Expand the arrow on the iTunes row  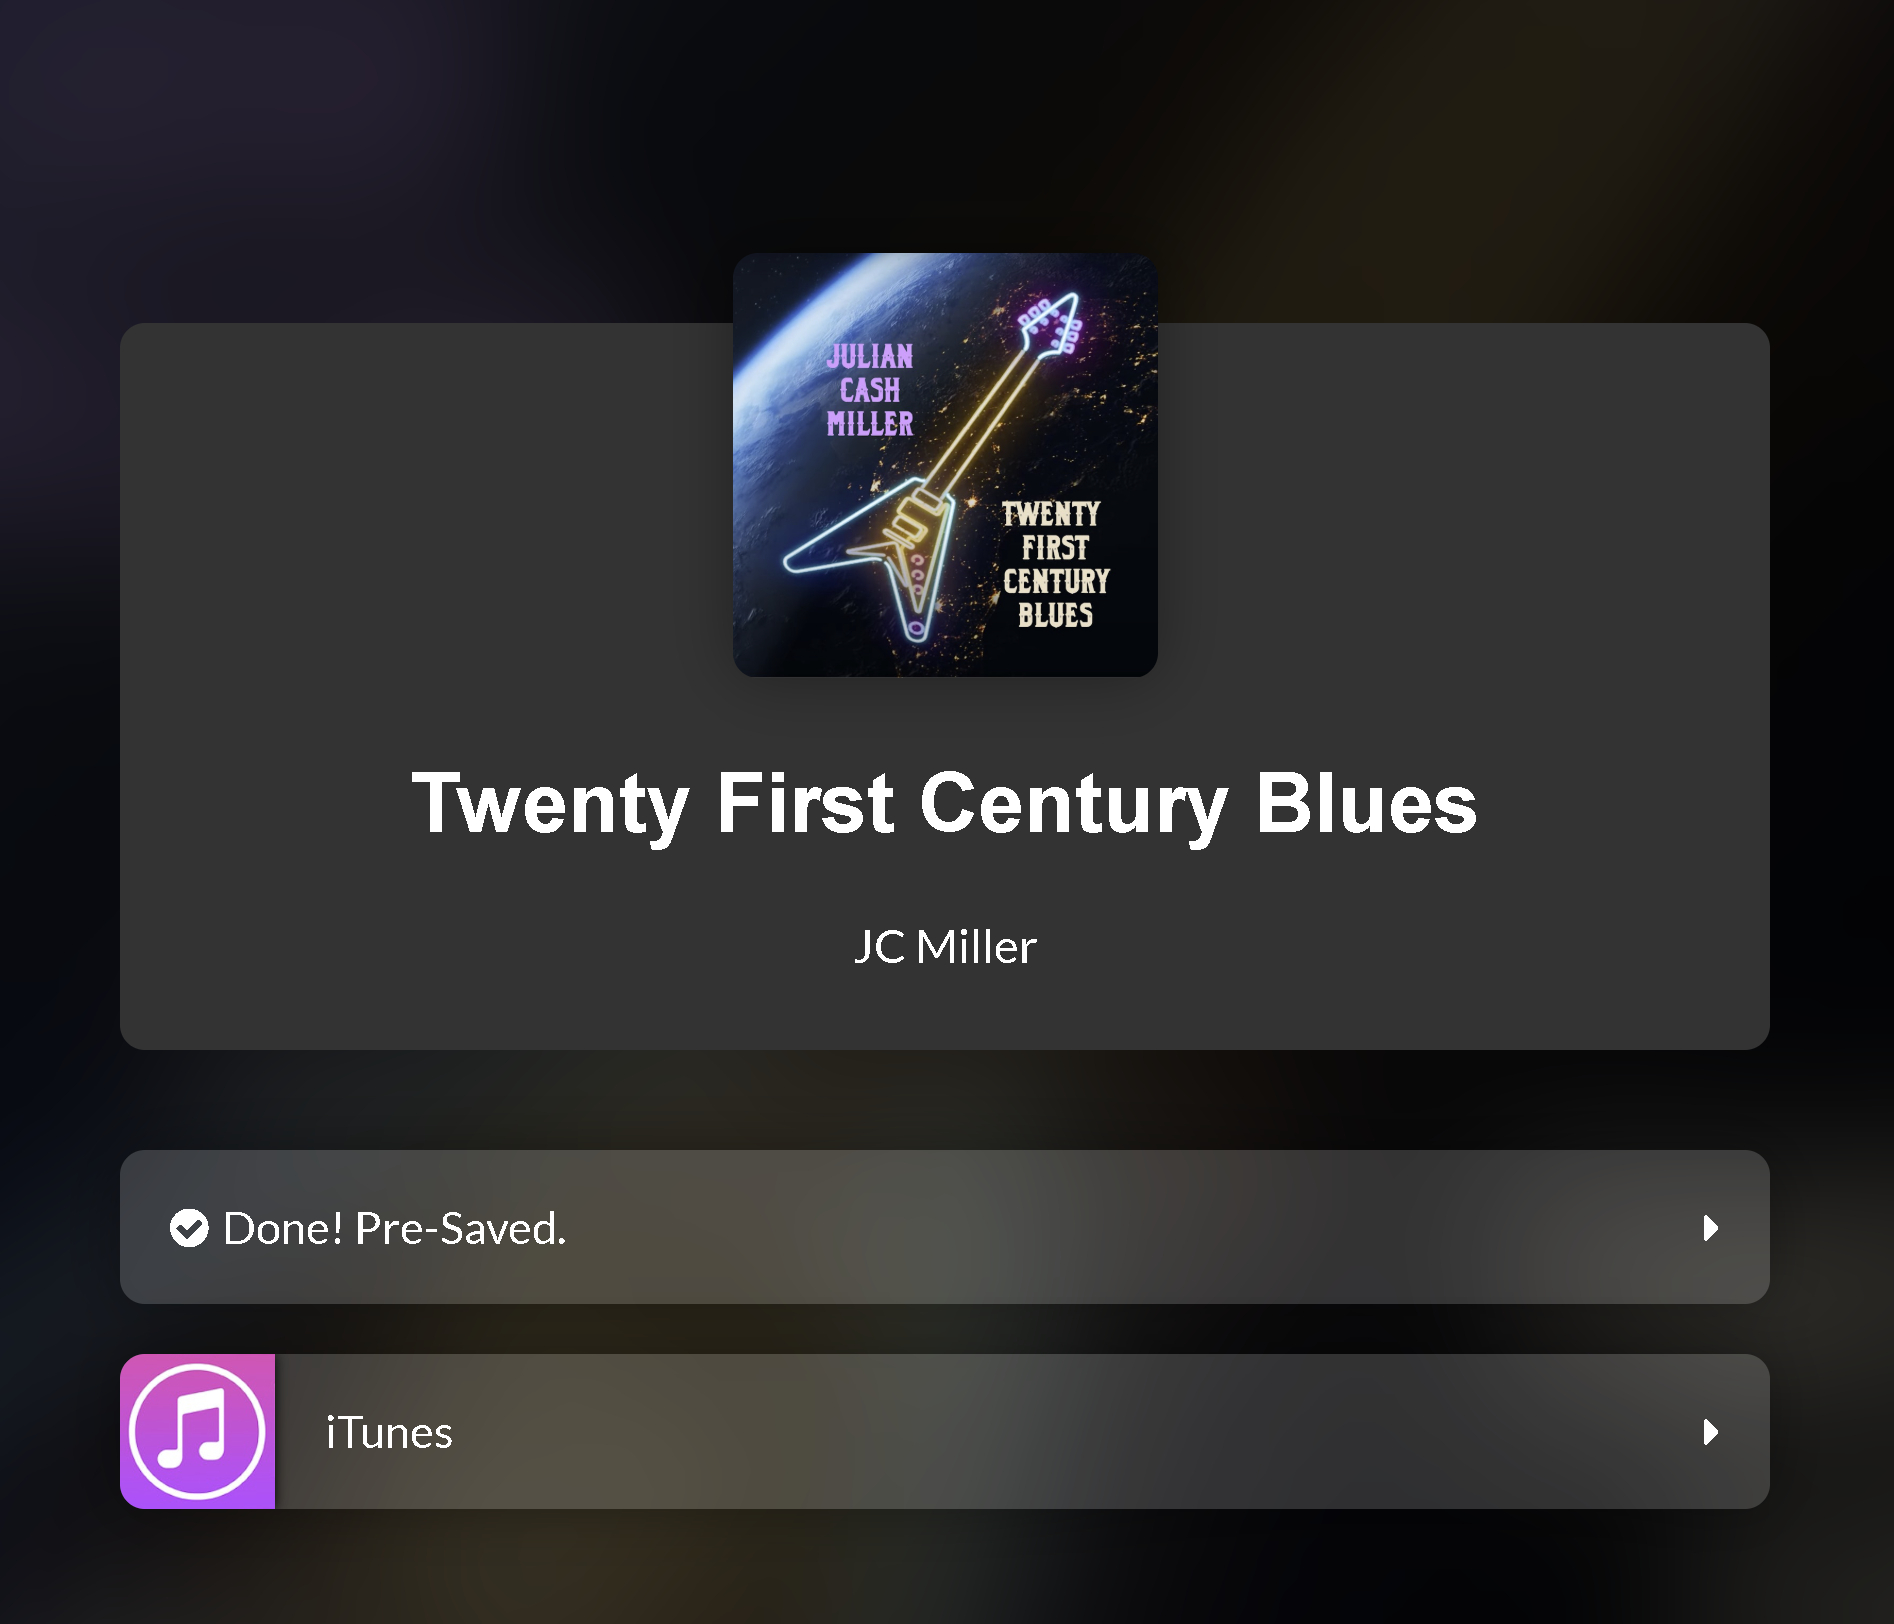tap(1711, 1432)
